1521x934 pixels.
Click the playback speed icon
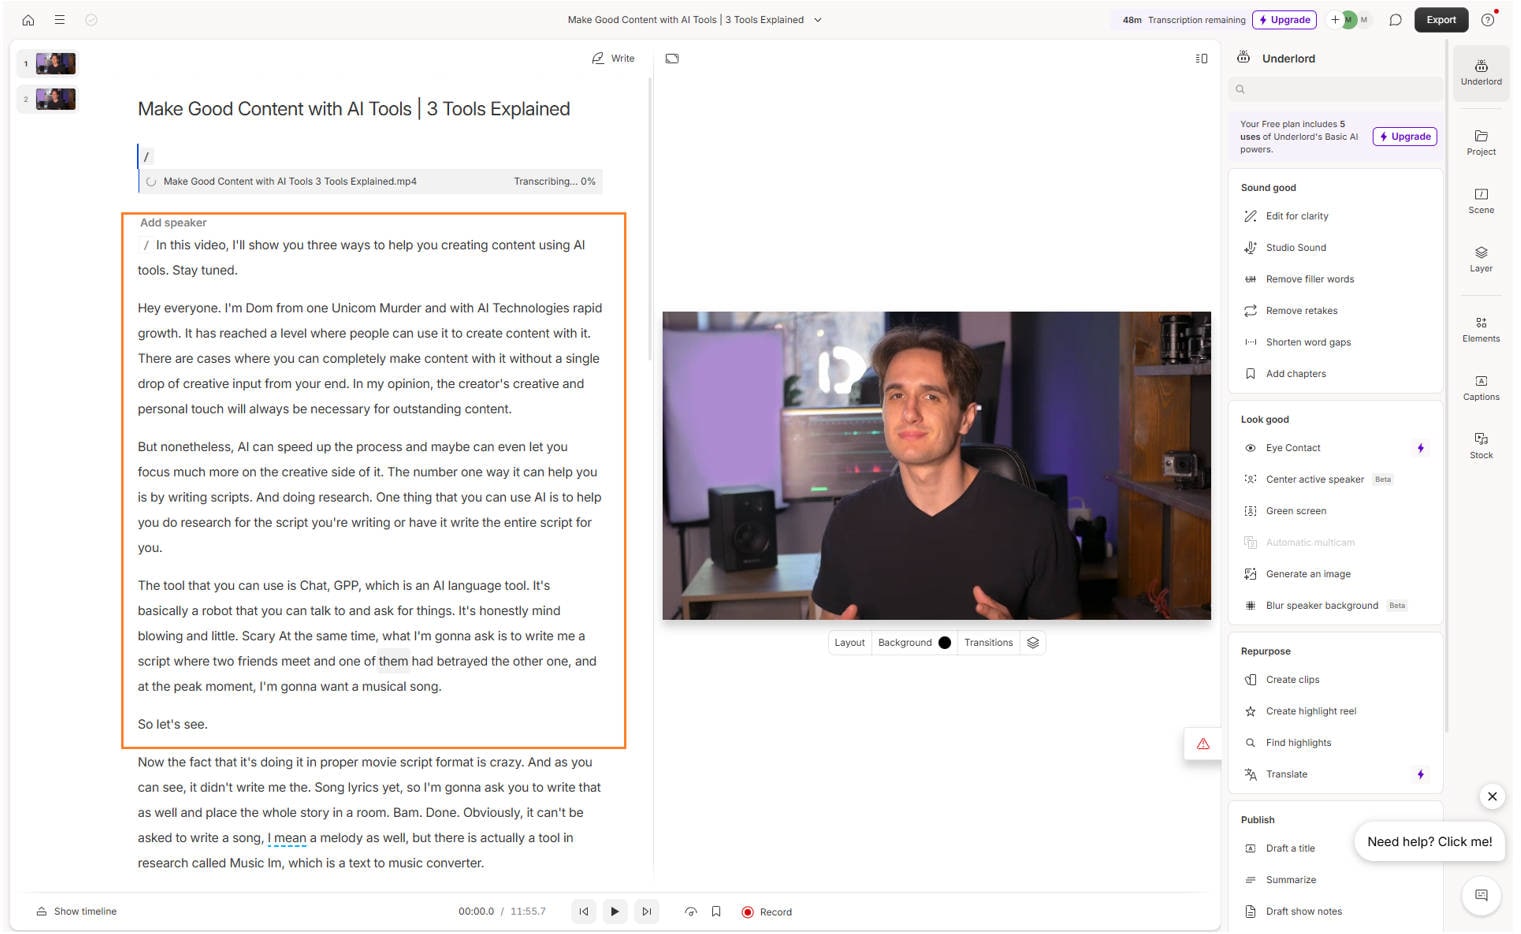click(690, 912)
